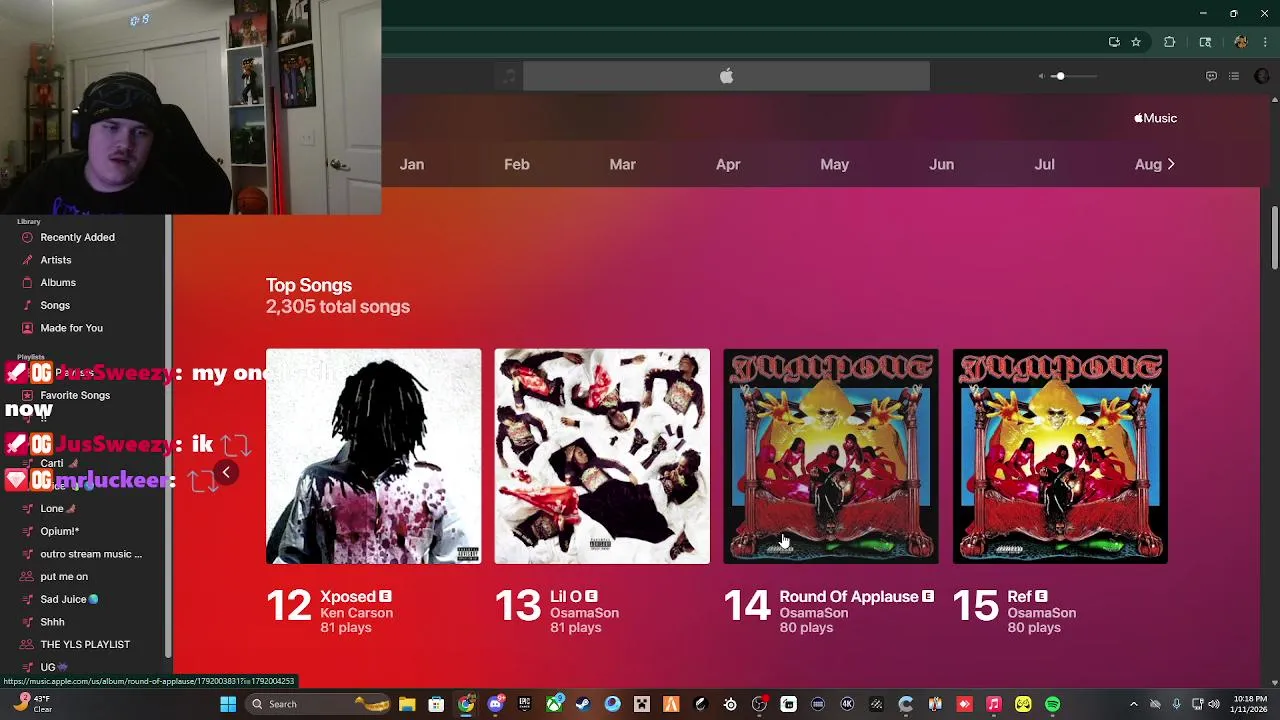Open the Chrome three-dot menu
Viewport: 1280px width, 720px height.
pyautogui.click(x=1266, y=42)
